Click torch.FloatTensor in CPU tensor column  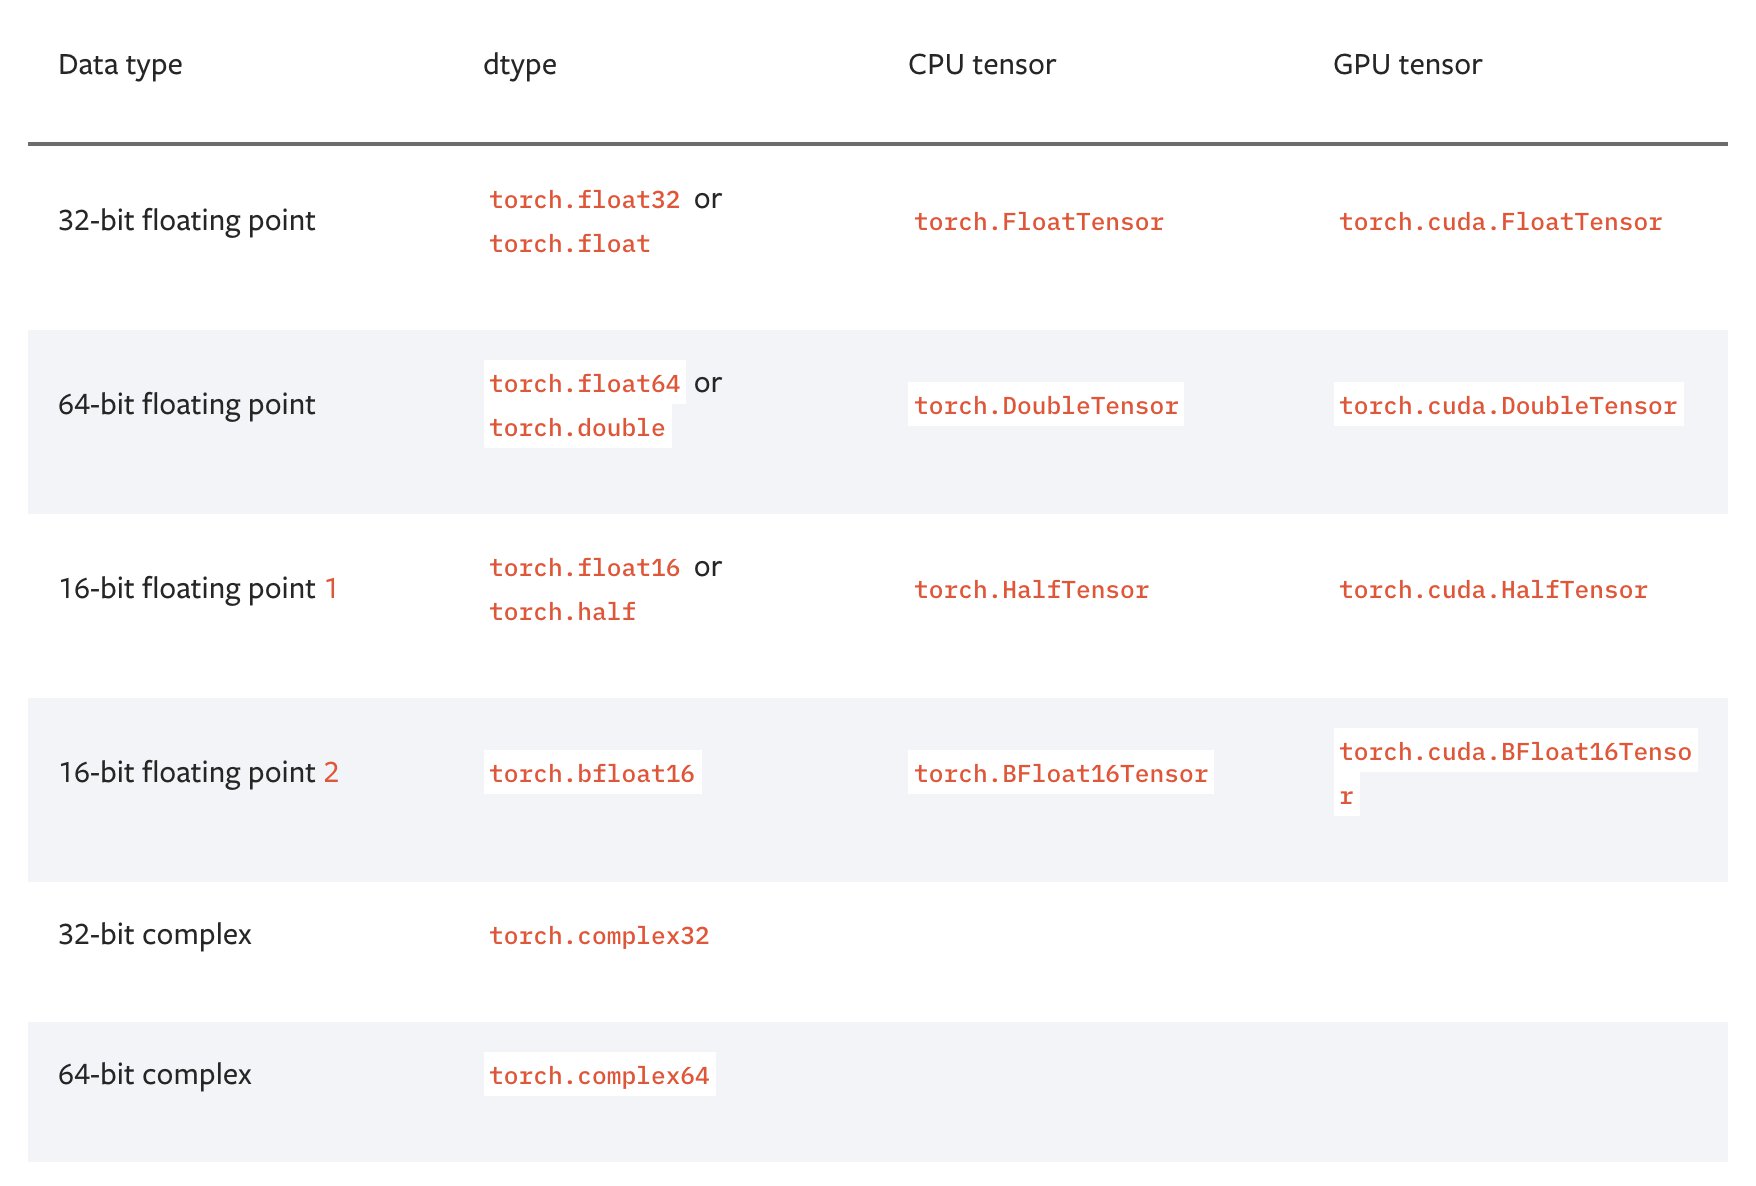pyautogui.click(x=1038, y=222)
